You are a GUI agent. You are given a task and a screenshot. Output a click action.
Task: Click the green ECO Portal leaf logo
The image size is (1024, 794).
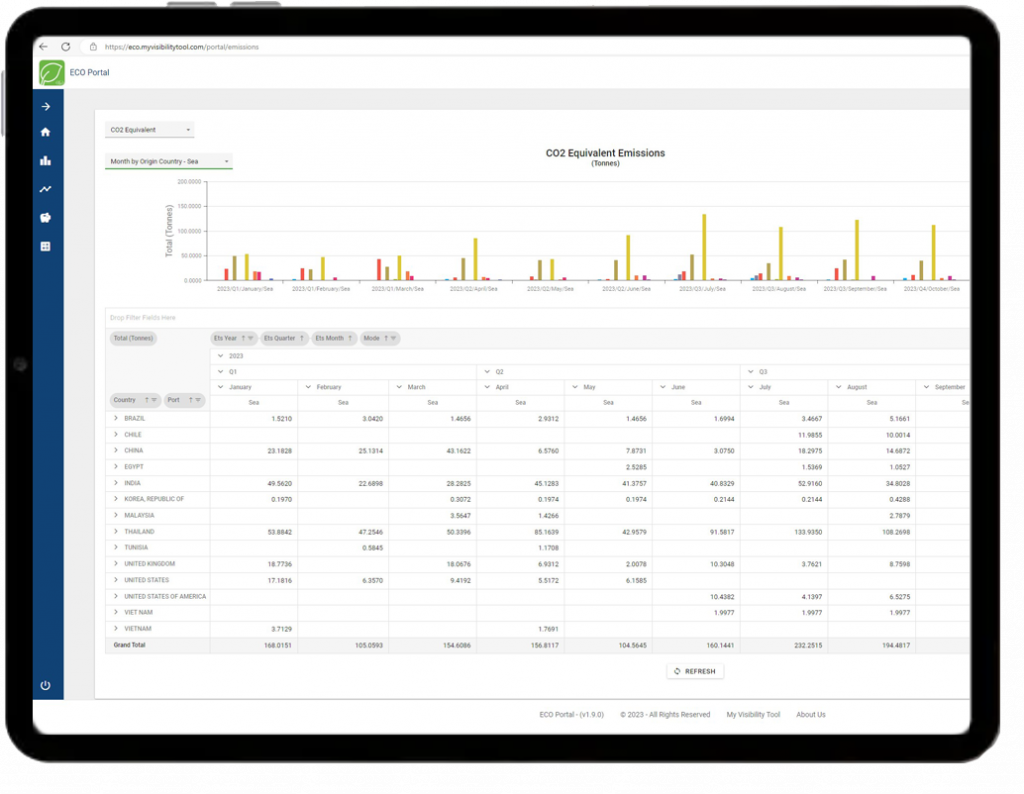point(51,73)
